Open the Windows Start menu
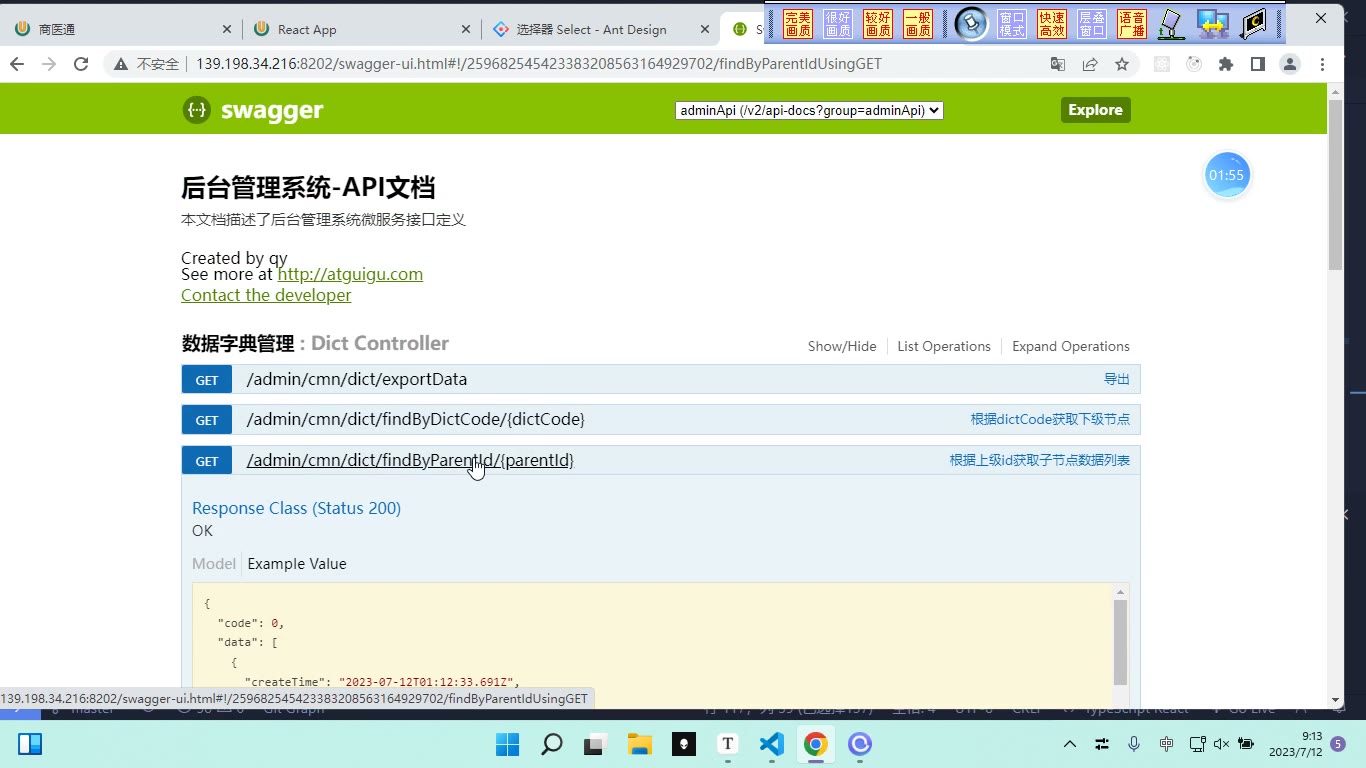Screen dimensions: 1366x768 tap(507, 744)
